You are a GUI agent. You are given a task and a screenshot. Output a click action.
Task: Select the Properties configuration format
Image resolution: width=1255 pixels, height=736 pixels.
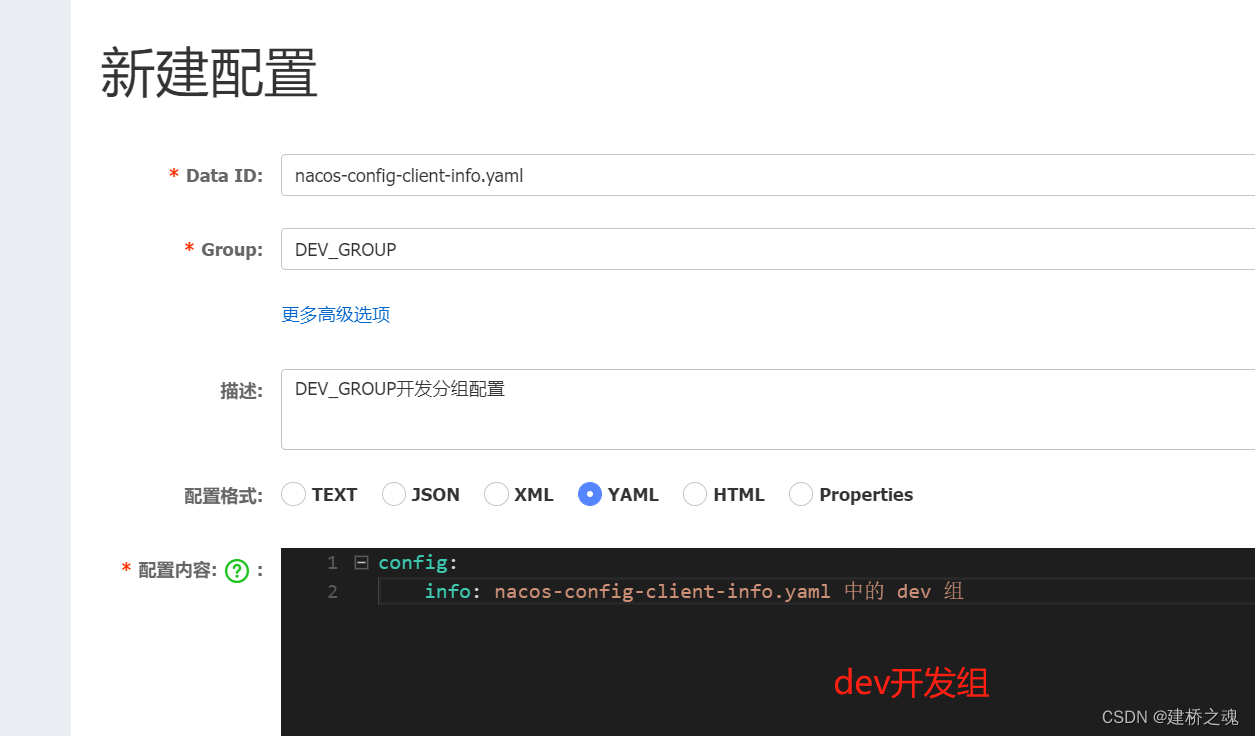click(800, 494)
